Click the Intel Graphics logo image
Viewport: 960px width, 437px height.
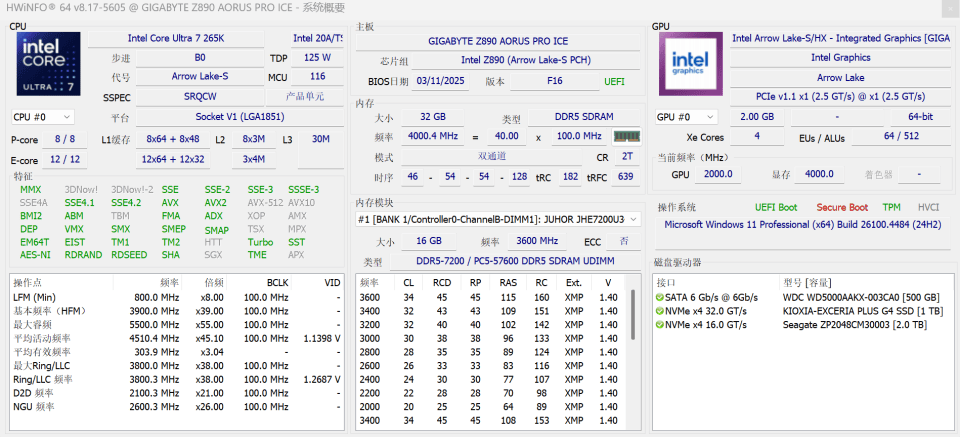[690, 65]
